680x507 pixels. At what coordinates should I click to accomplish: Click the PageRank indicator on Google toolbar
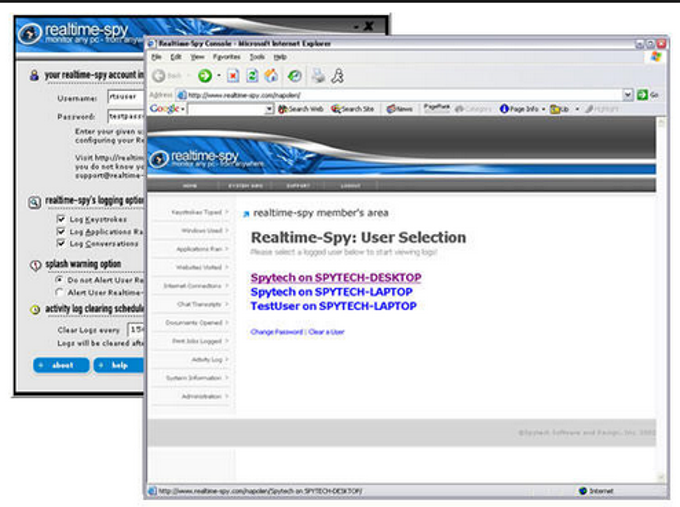pyautogui.click(x=436, y=108)
